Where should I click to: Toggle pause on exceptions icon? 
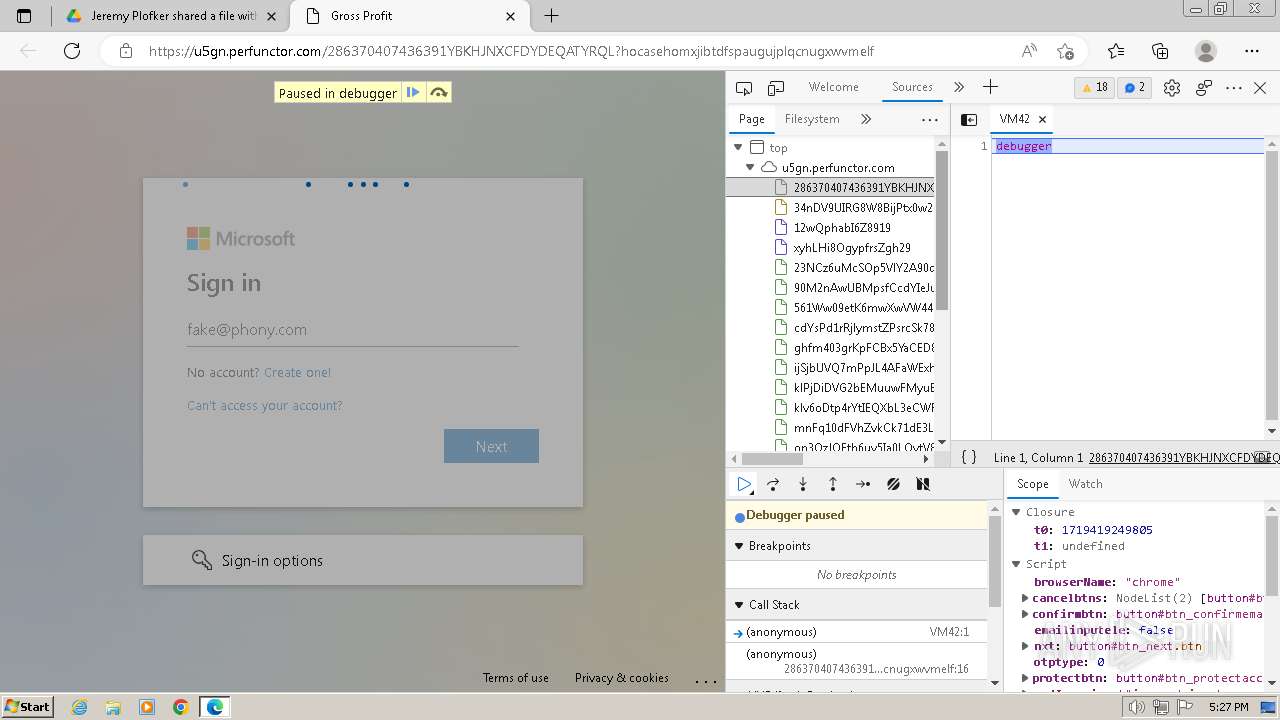[923, 484]
